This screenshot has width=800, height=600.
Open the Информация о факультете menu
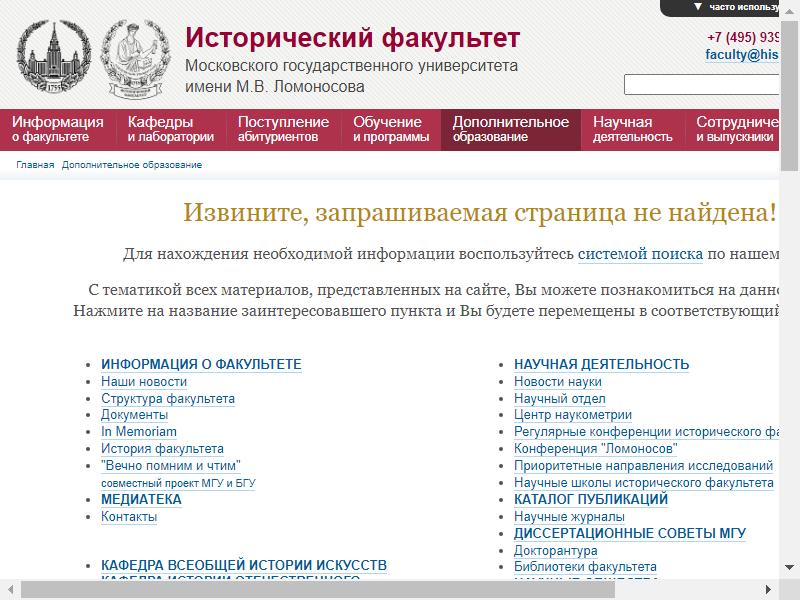coord(58,129)
